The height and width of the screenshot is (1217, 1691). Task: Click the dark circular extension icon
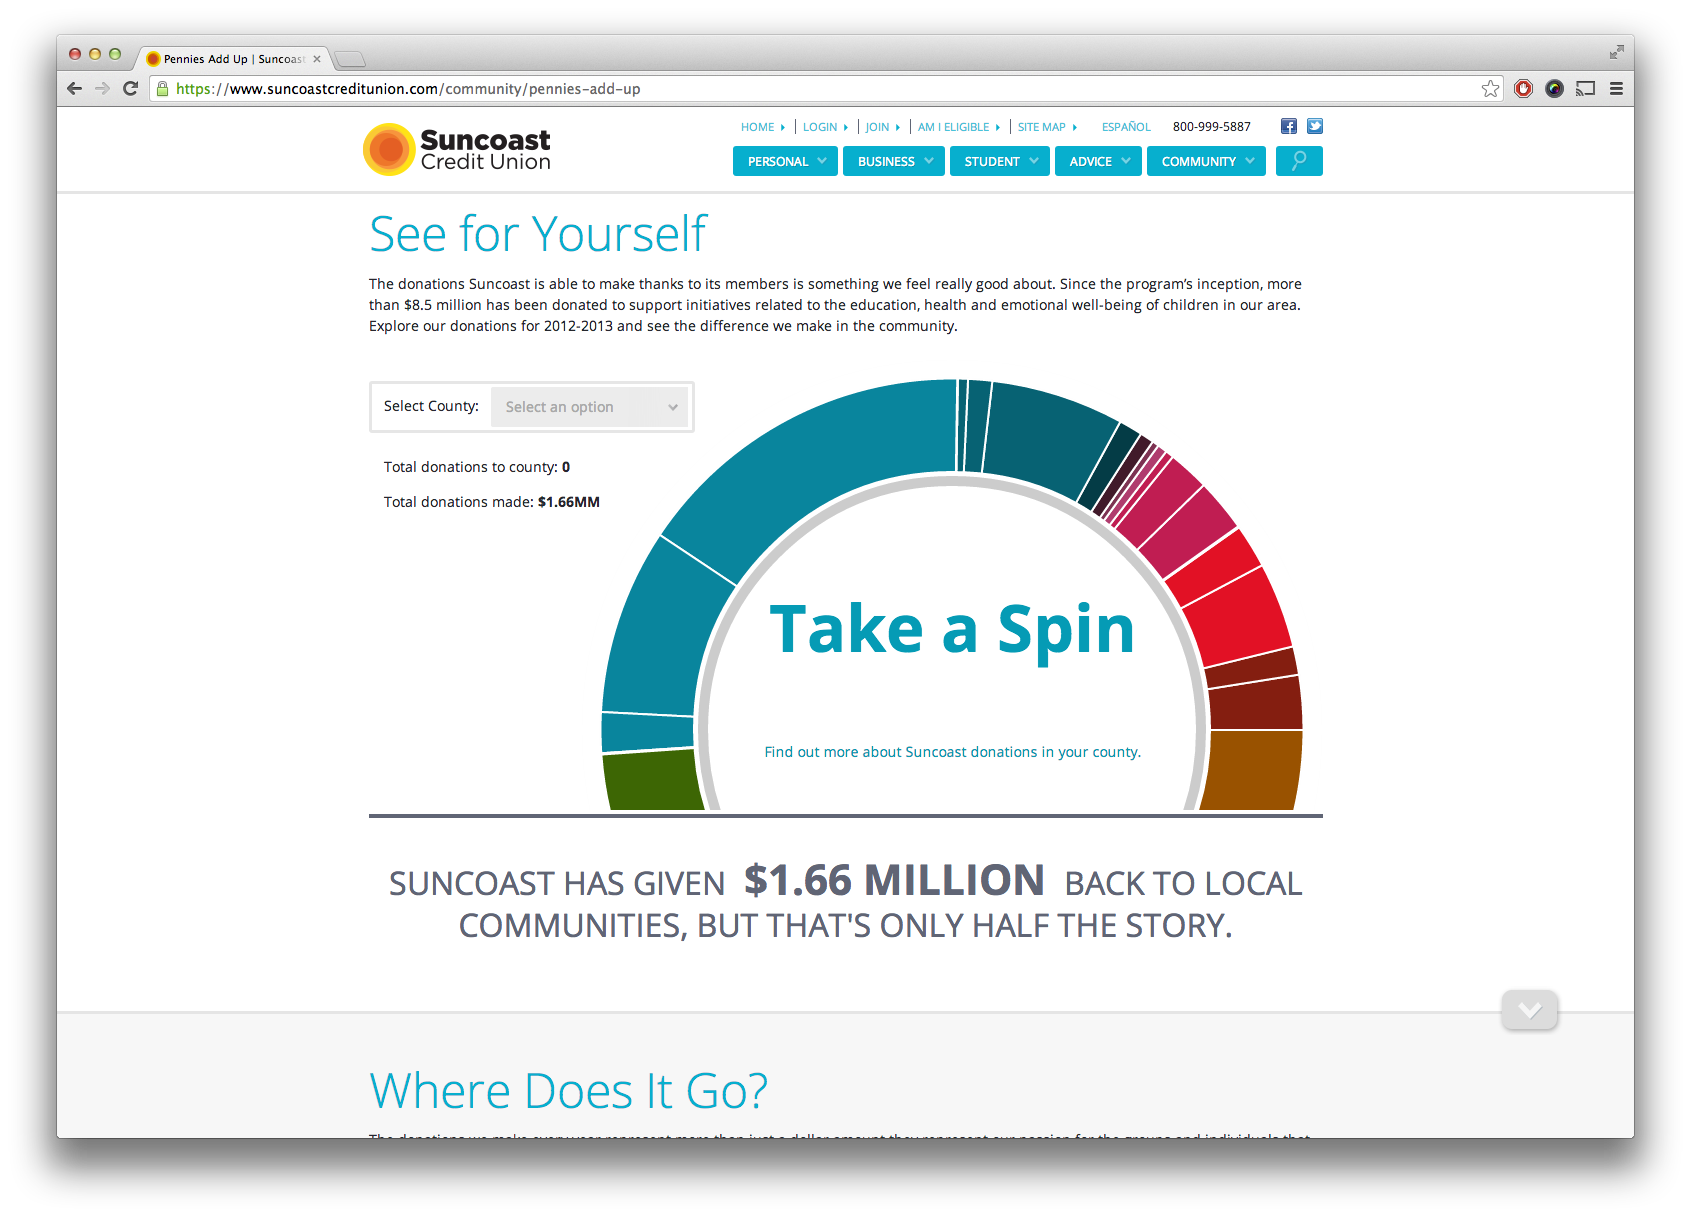coord(1554,89)
